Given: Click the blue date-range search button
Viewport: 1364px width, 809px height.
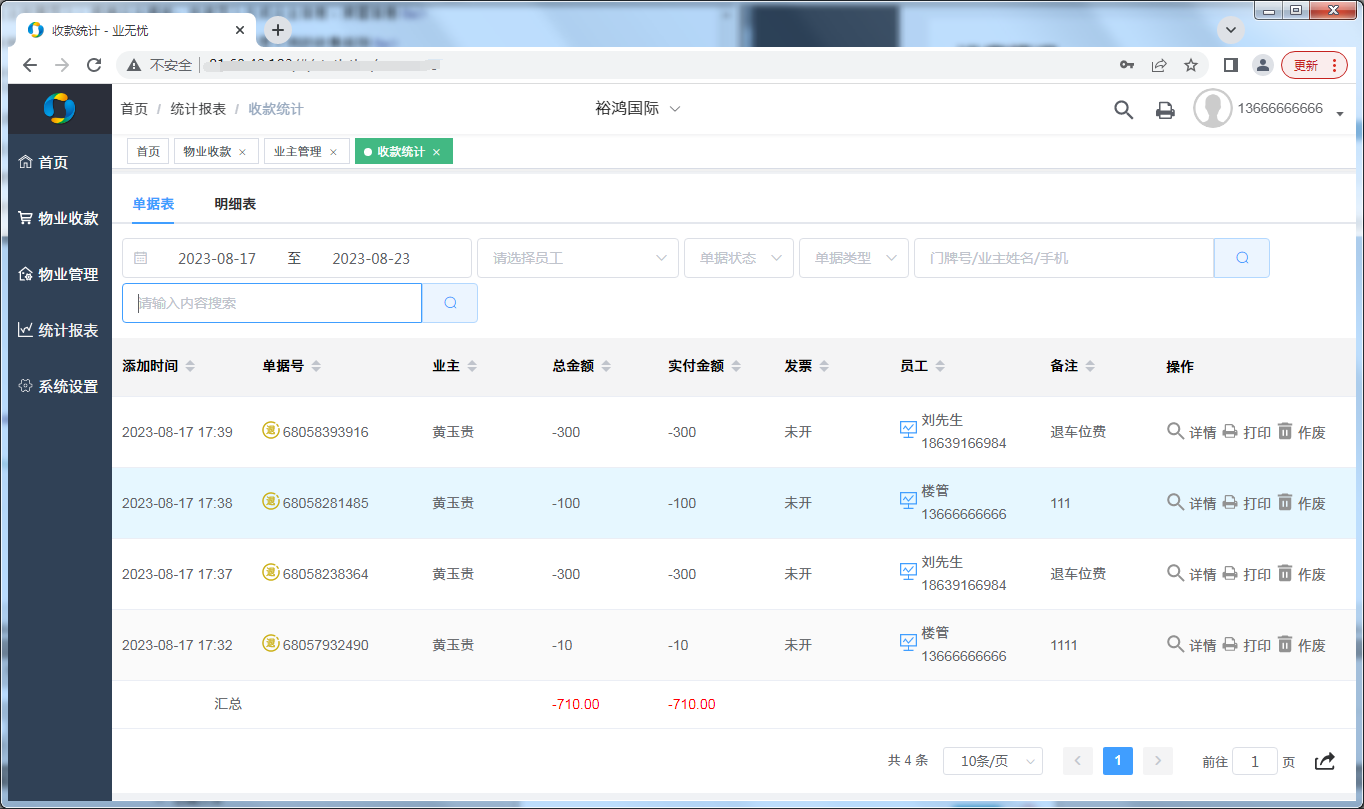Looking at the screenshot, I should 1241,258.
